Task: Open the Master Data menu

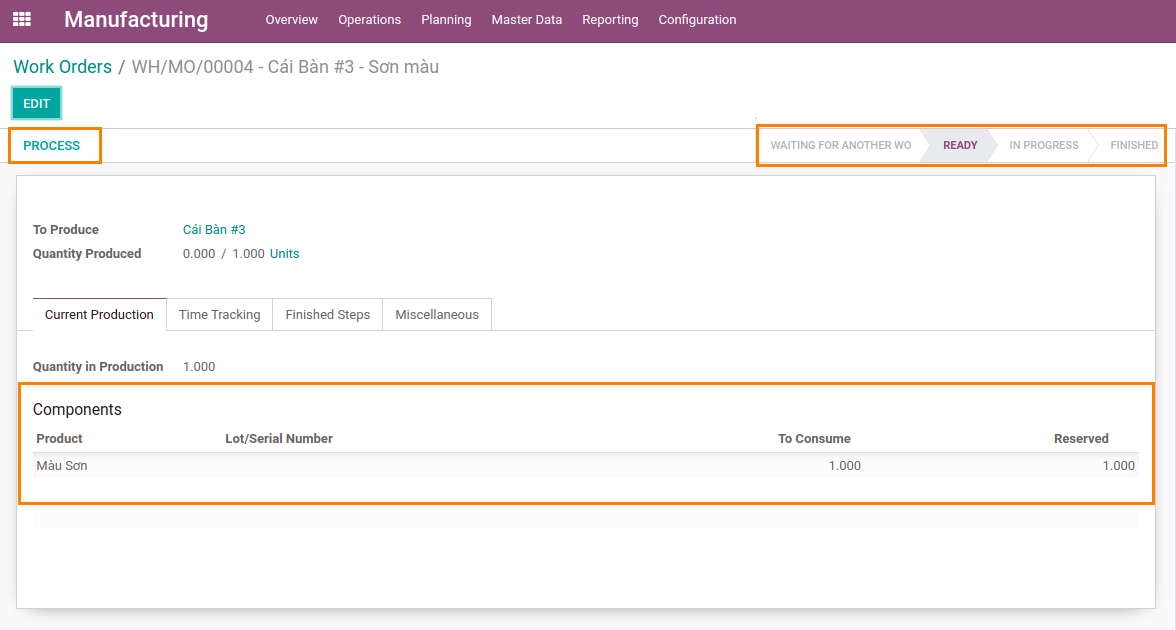Action: [x=526, y=20]
